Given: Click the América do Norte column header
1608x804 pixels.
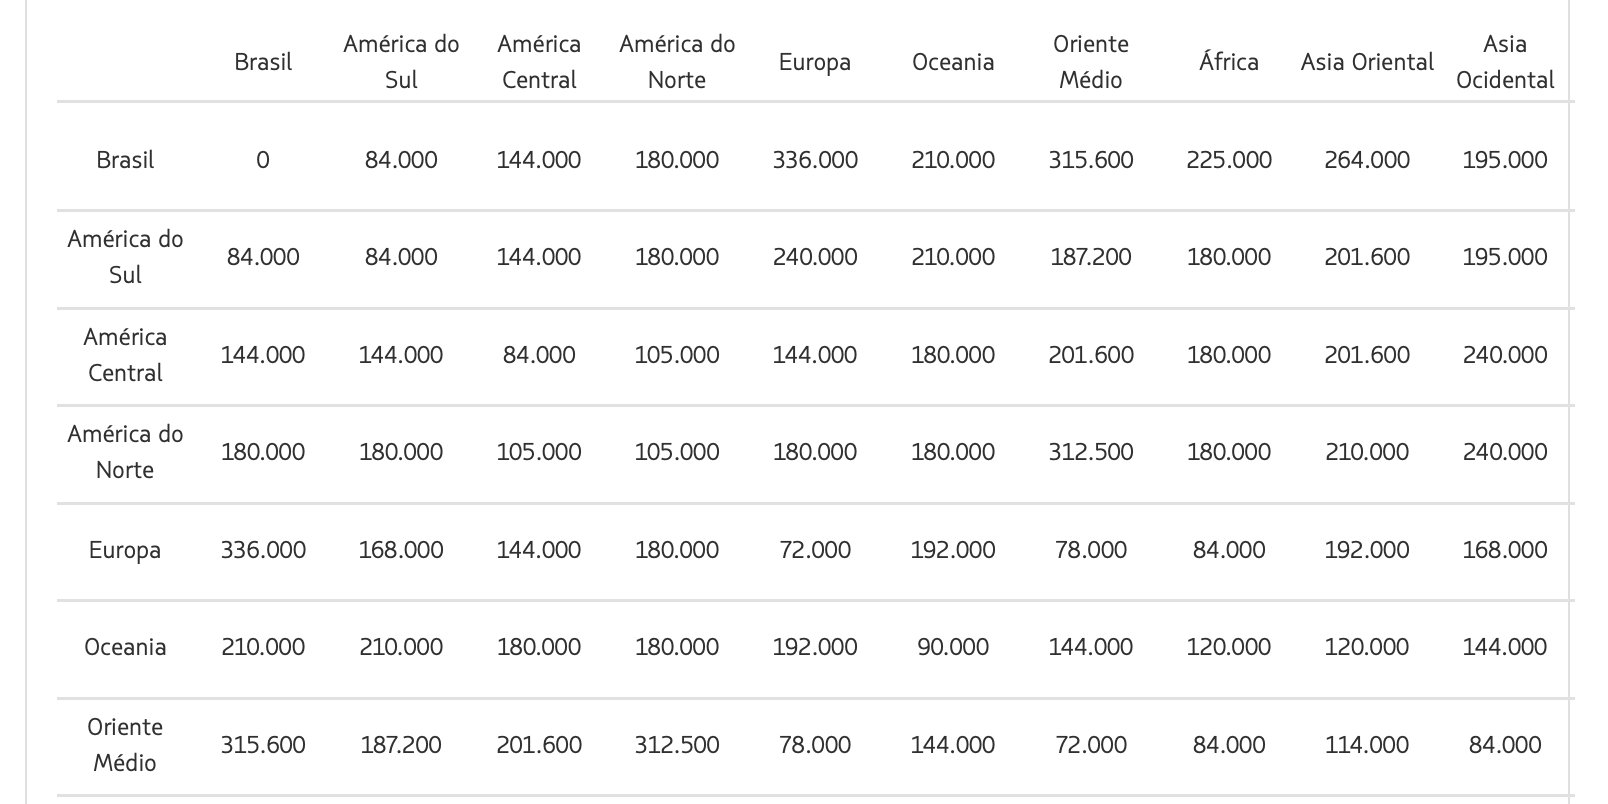Looking at the screenshot, I should [x=677, y=62].
